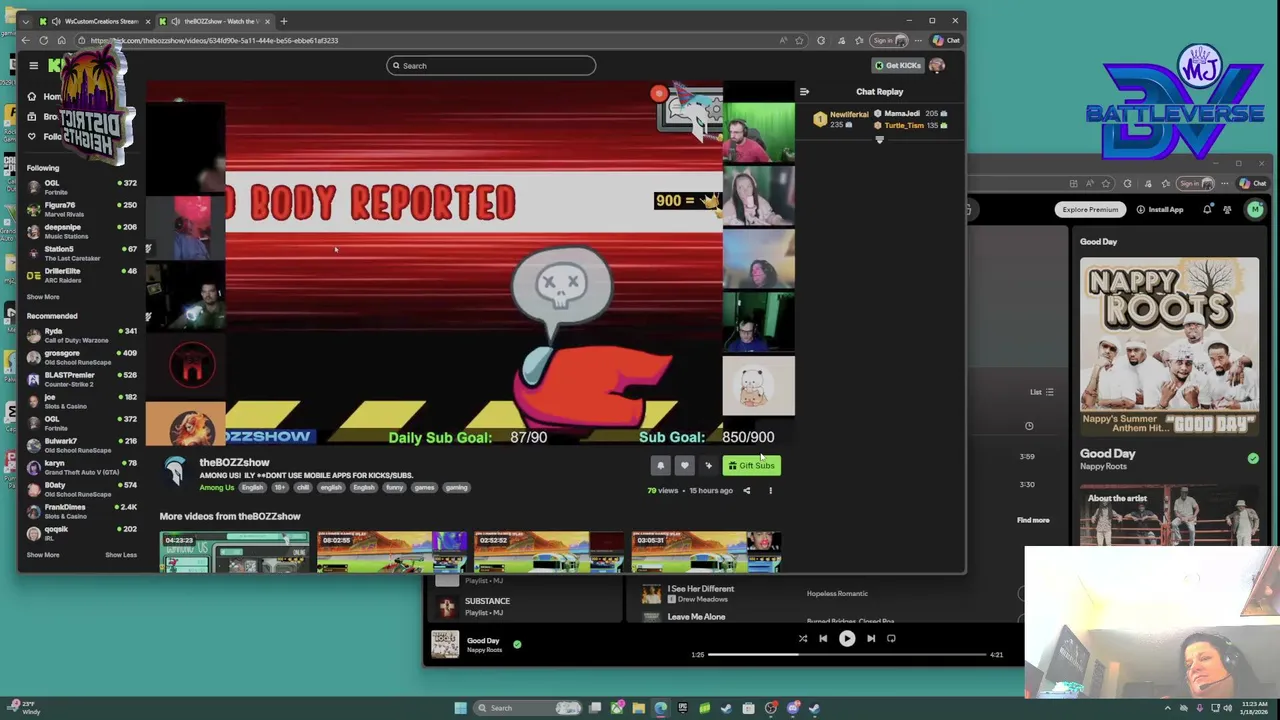Open Copilot Chat in Kick browser
The width and height of the screenshot is (1280, 720).
tap(946, 40)
